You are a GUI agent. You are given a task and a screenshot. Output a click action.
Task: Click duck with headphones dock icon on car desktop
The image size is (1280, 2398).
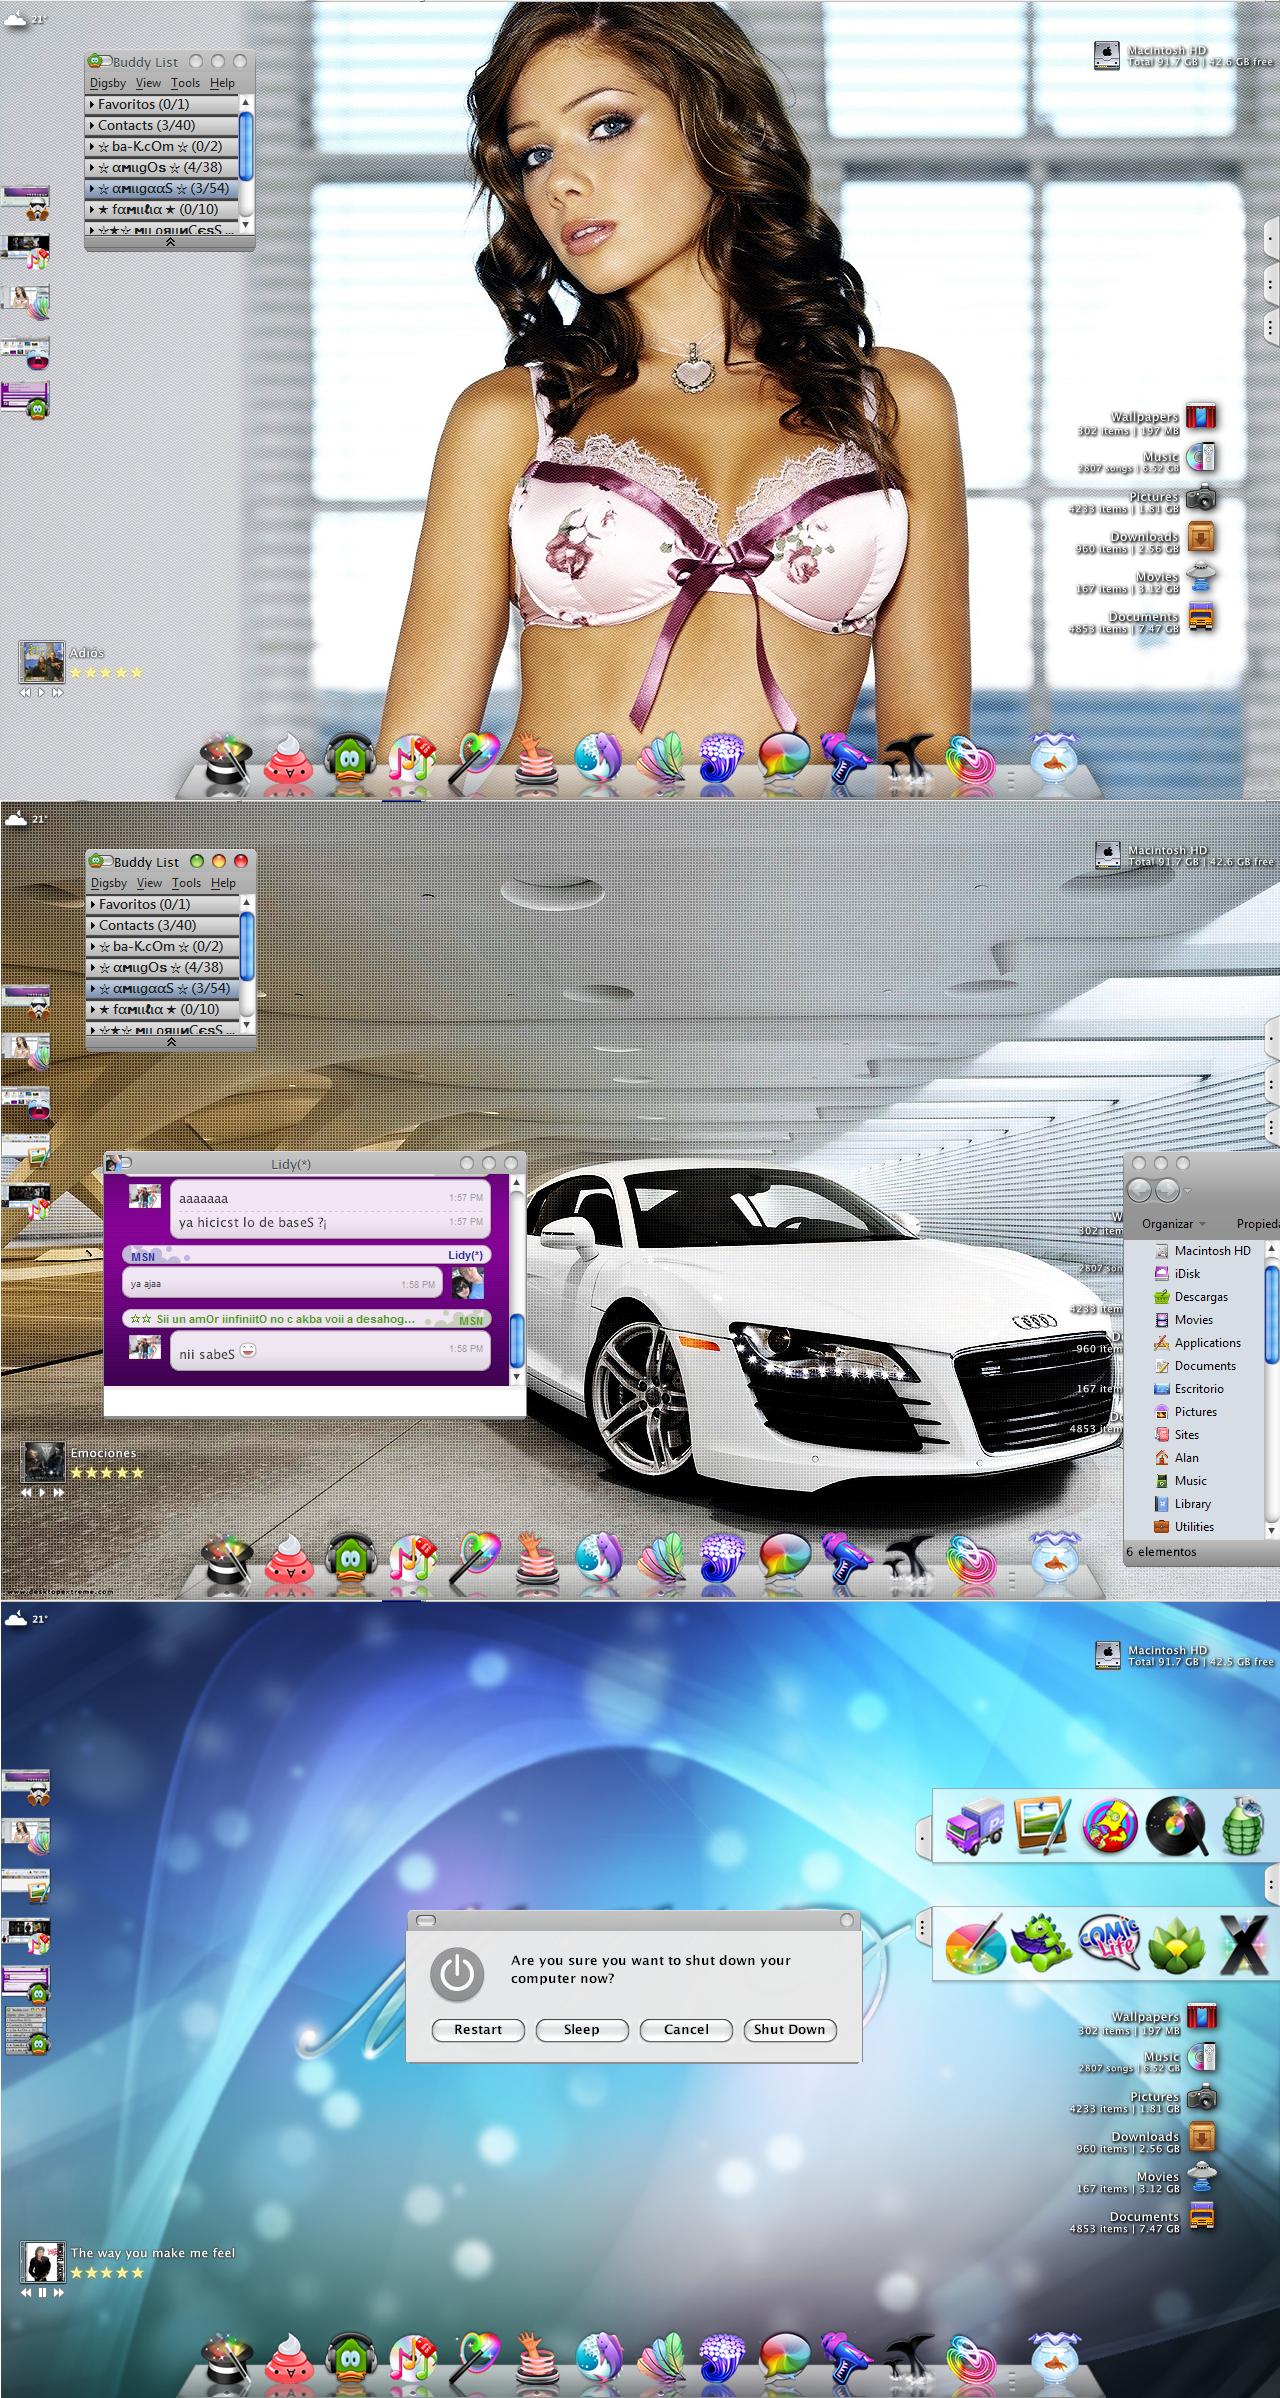350,1558
